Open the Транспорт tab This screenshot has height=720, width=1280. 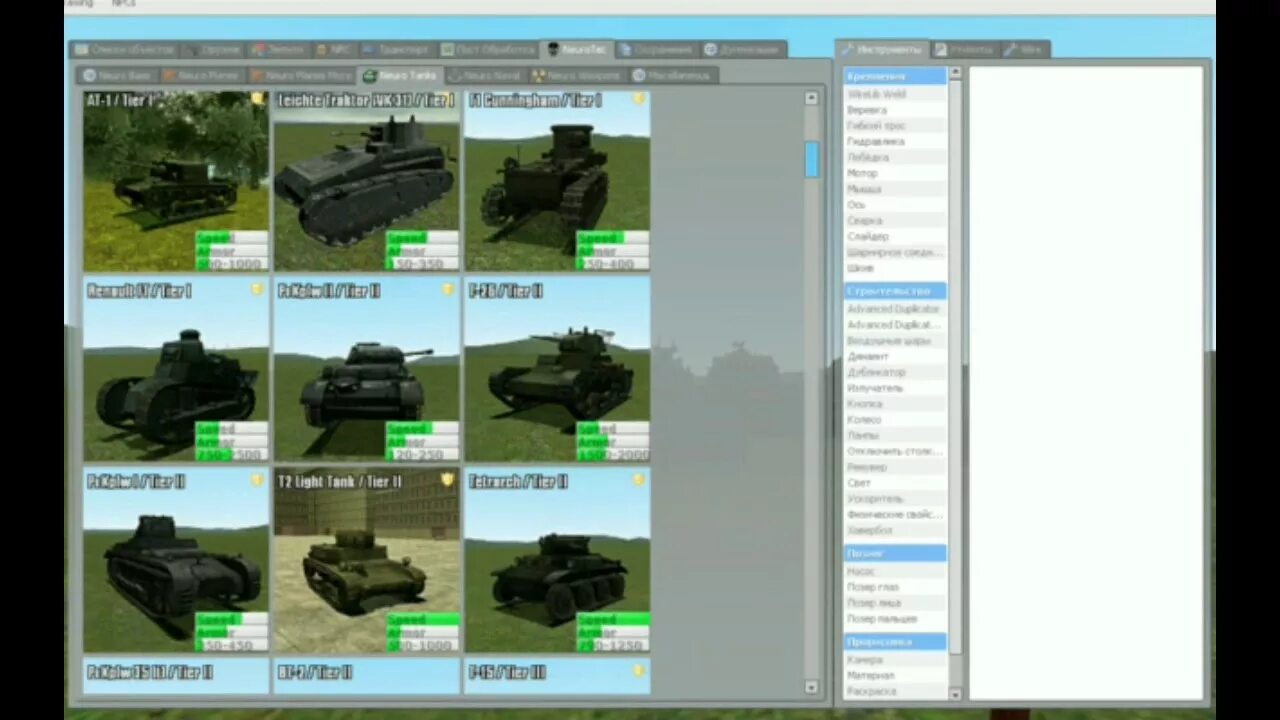pos(396,49)
